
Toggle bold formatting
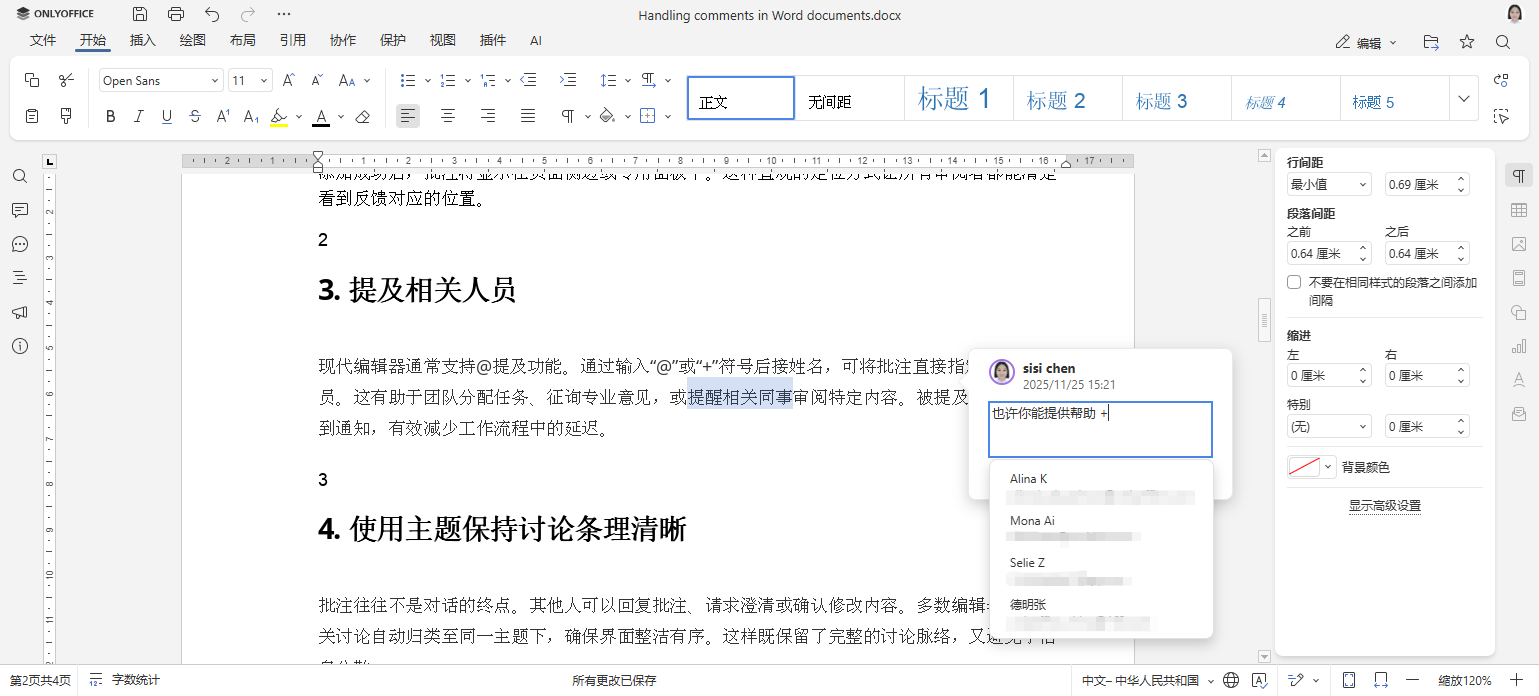pyautogui.click(x=110, y=116)
